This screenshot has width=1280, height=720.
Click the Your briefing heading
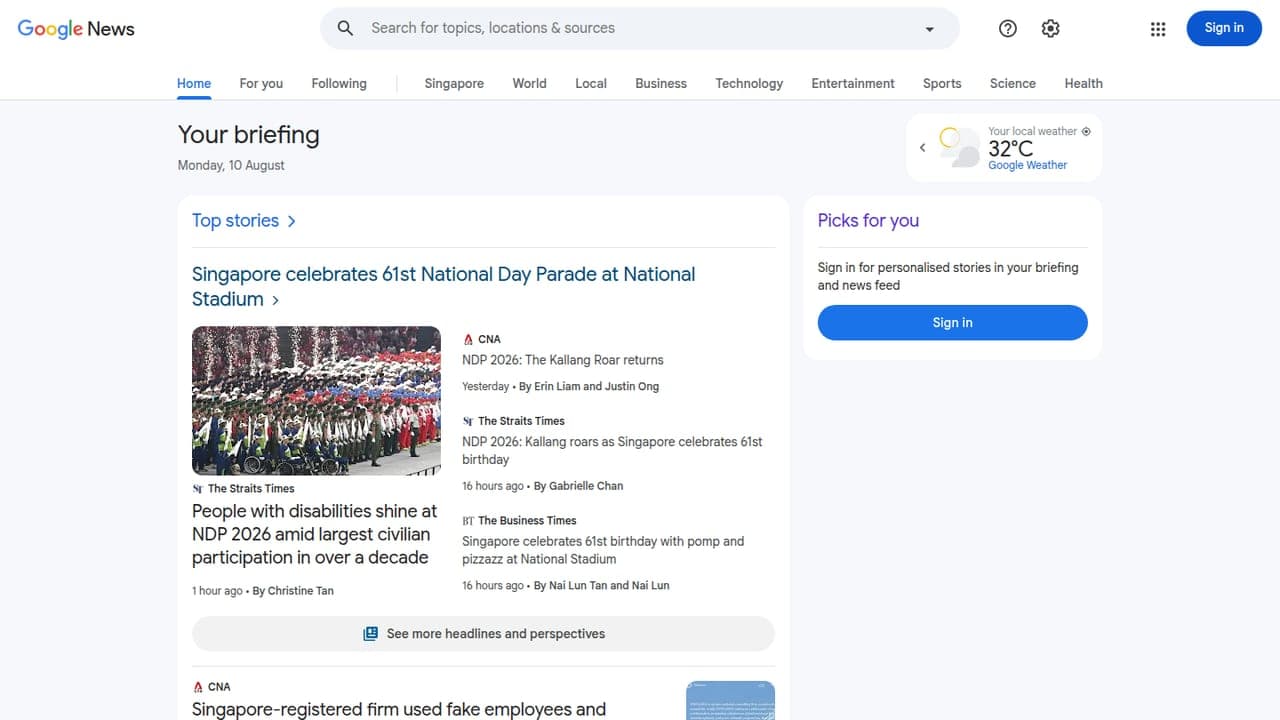[248, 135]
